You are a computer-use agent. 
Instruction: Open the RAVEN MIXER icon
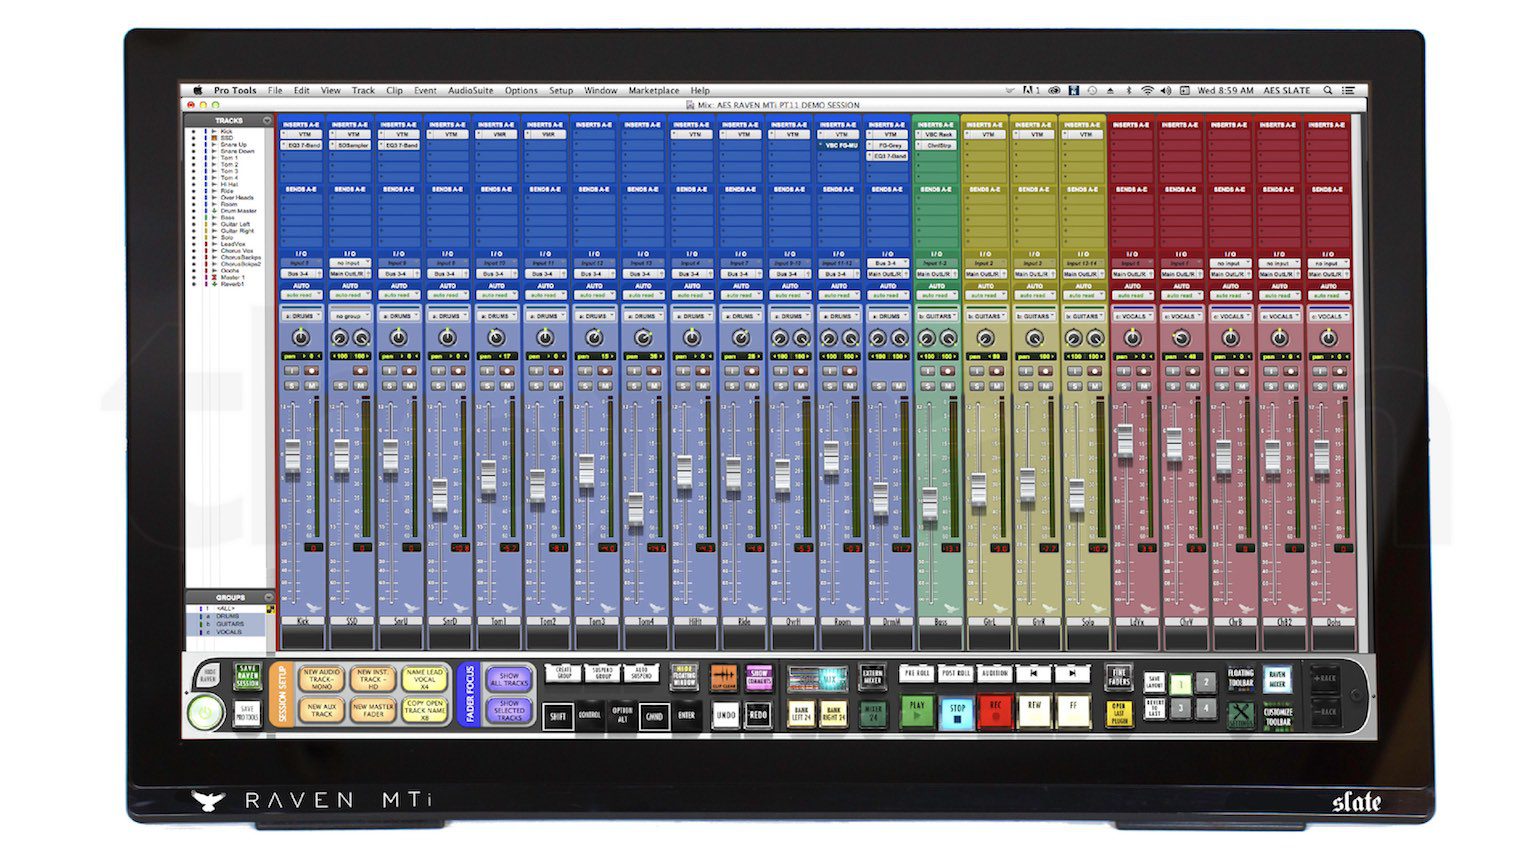1277,678
